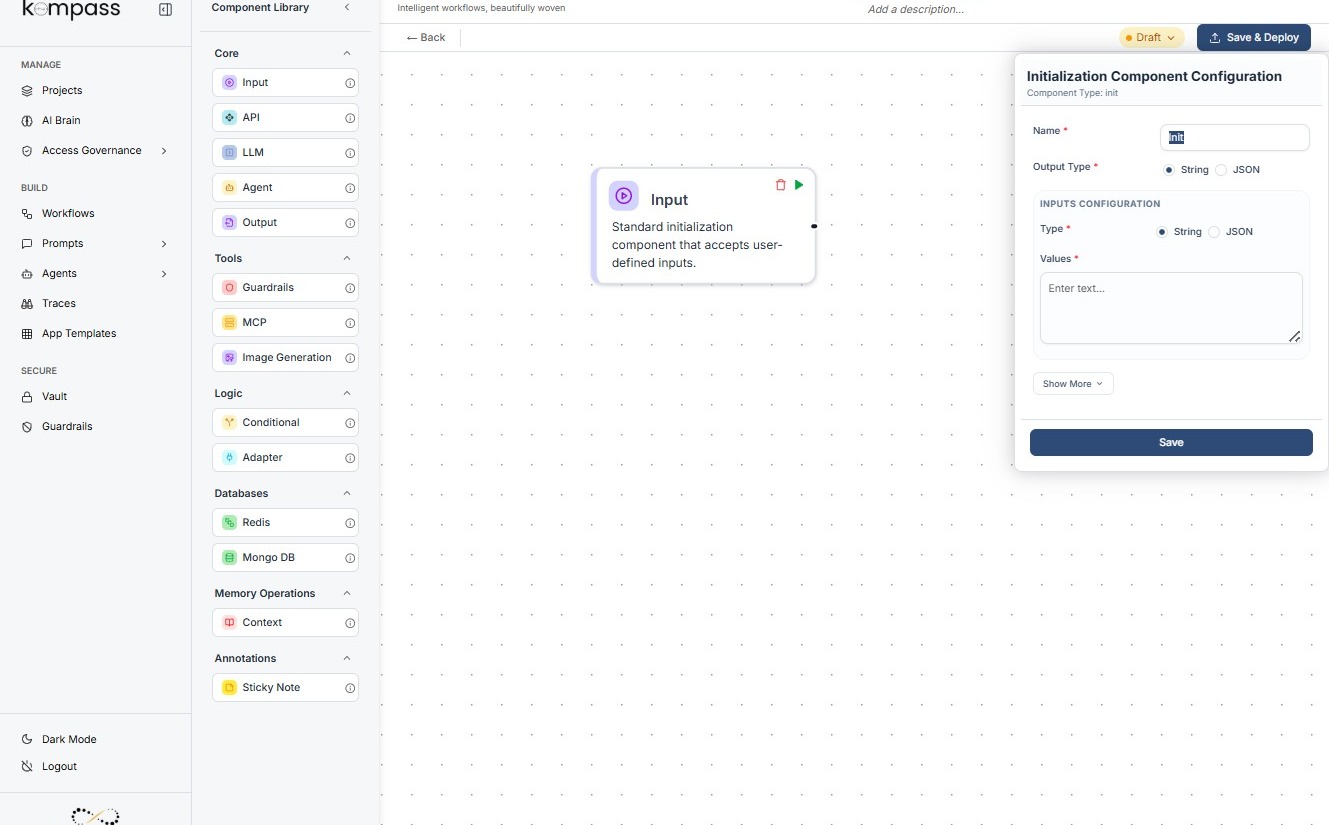Image resolution: width=1329 pixels, height=825 pixels.
Task: Click the info icon beside Mongo DB
Action: click(x=350, y=558)
